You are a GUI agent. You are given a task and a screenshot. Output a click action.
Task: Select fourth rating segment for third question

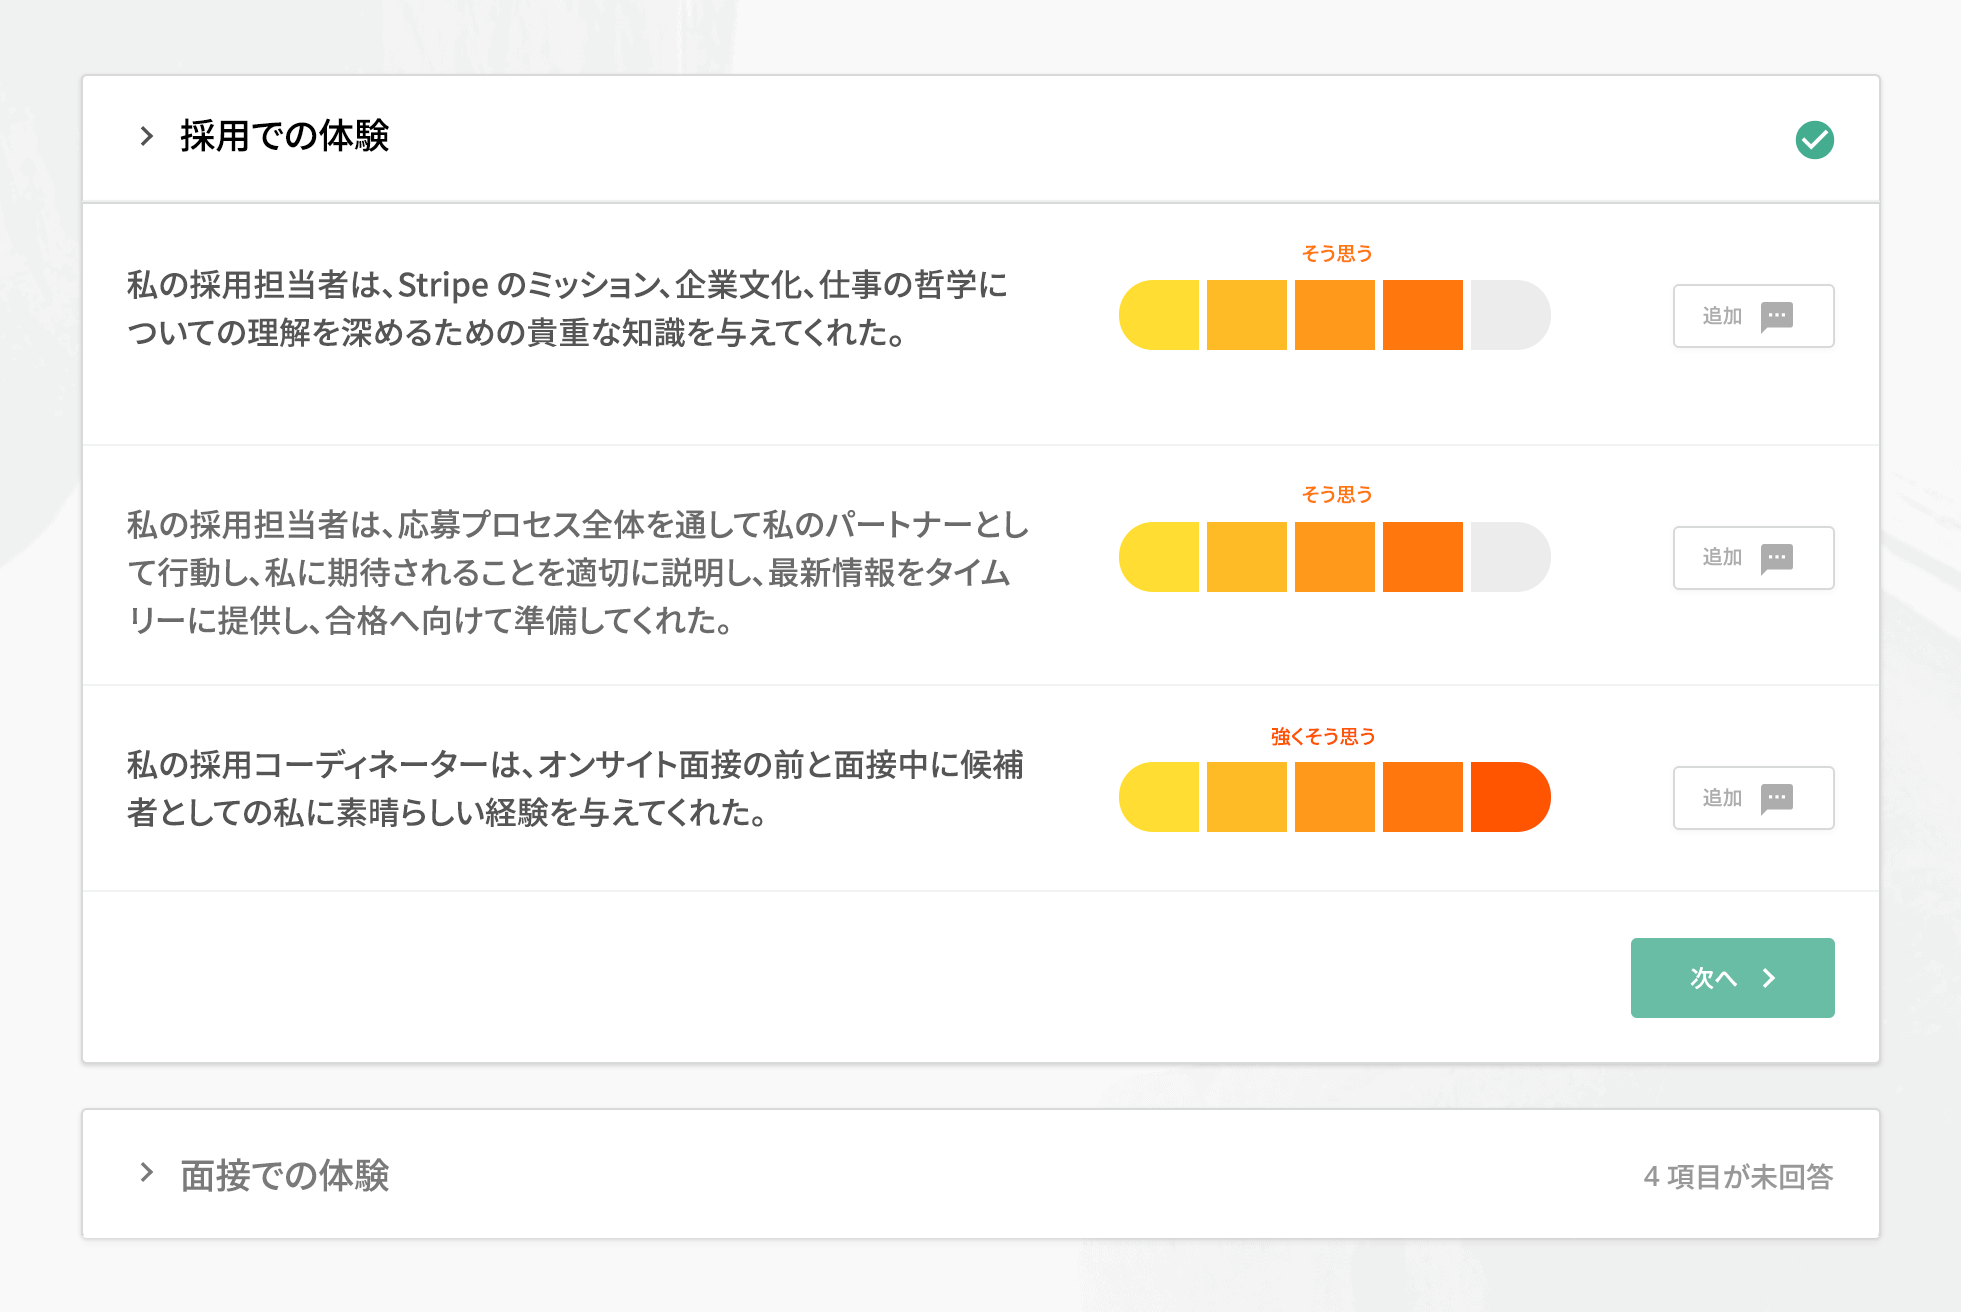pyautogui.click(x=1423, y=797)
